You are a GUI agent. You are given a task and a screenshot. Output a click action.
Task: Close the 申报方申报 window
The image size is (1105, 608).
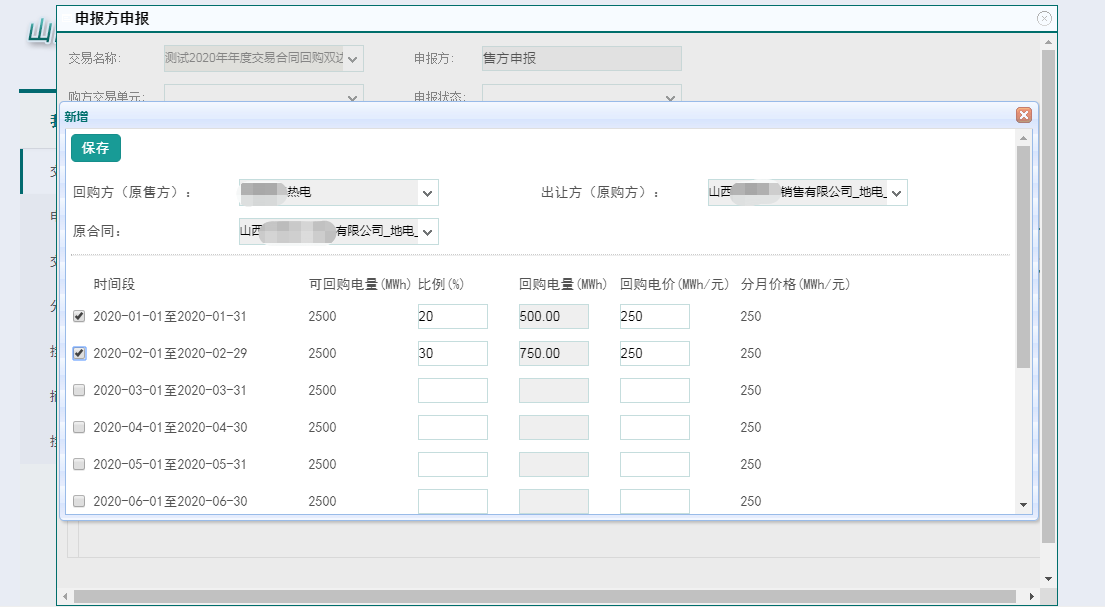pos(1044,18)
